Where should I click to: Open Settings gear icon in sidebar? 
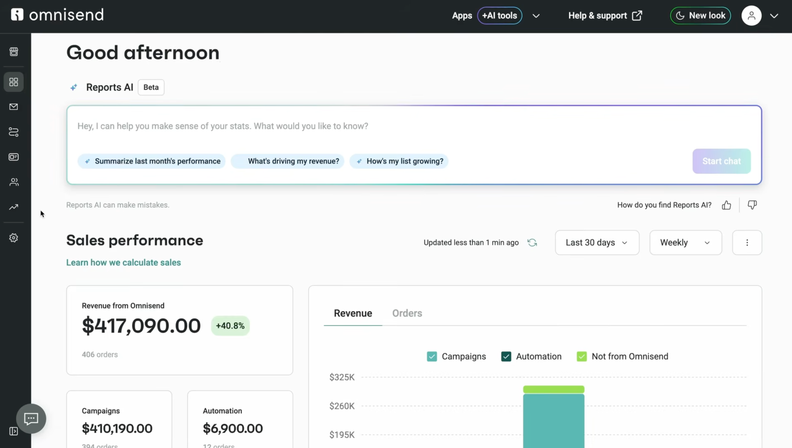click(x=14, y=238)
